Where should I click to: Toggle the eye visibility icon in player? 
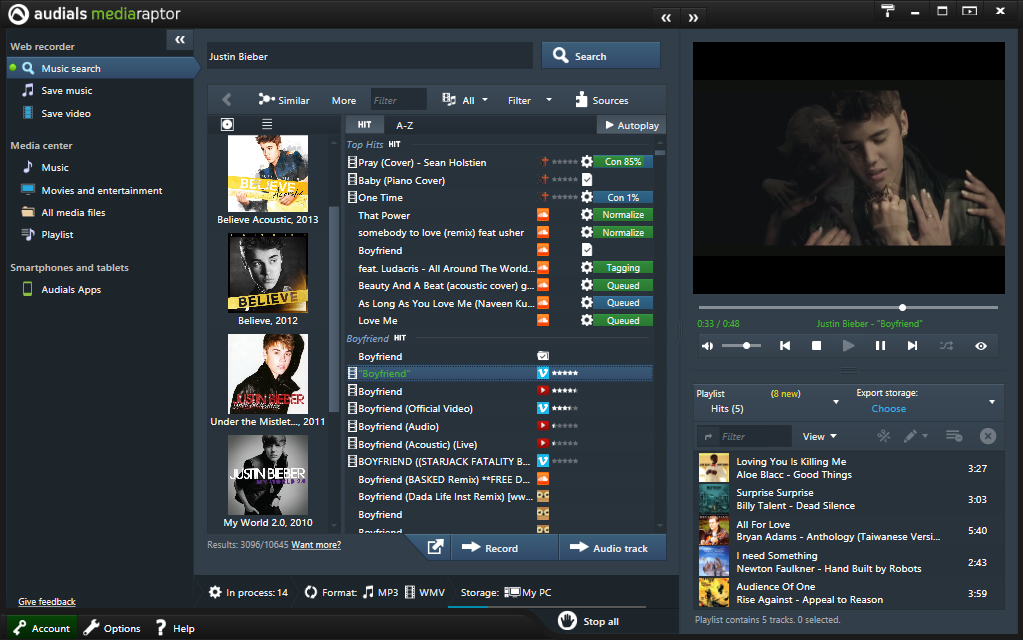pyautogui.click(x=981, y=346)
